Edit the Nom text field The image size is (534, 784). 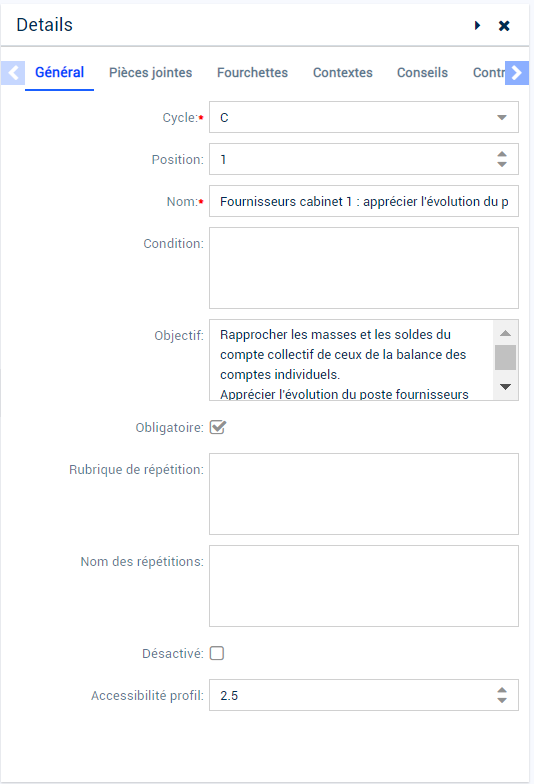click(364, 201)
